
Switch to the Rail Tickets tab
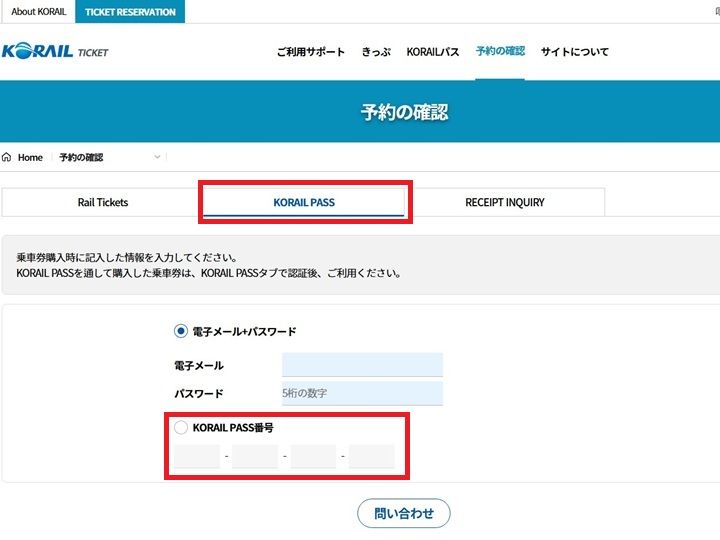point(102,202)
